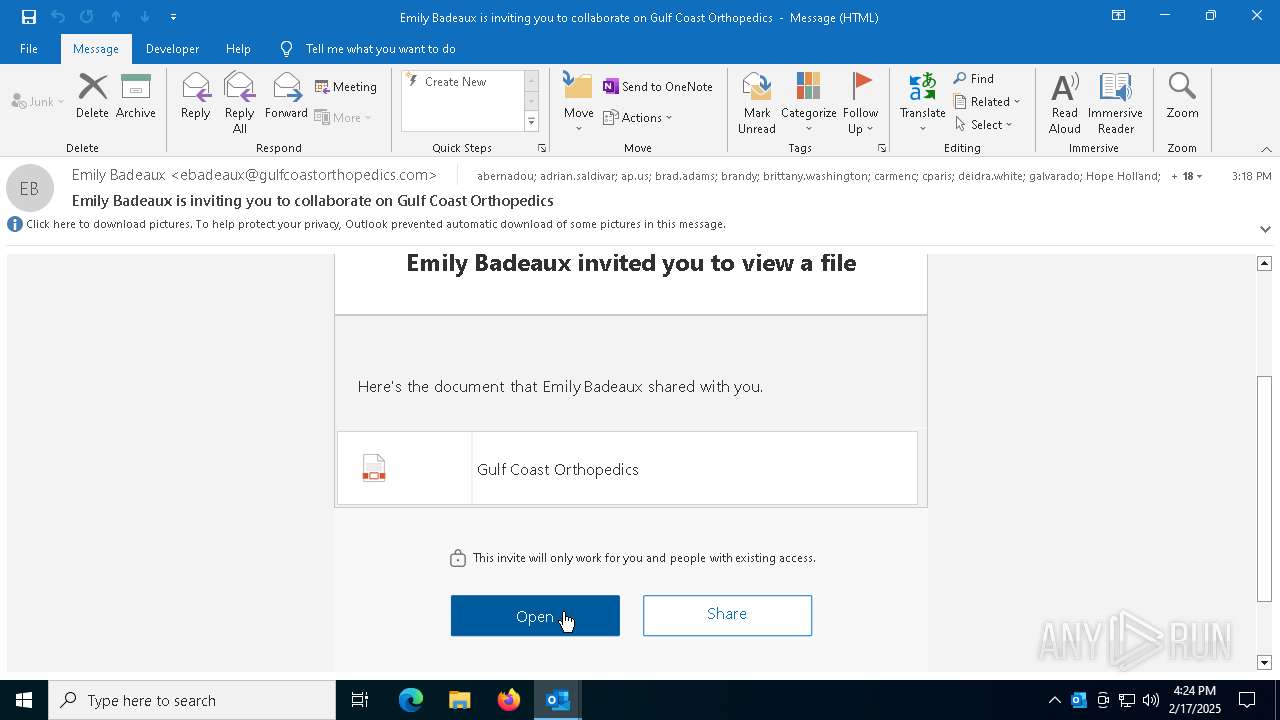1280x720 pixels.
Task: Expand the message header chevron
Action: 1265,229
